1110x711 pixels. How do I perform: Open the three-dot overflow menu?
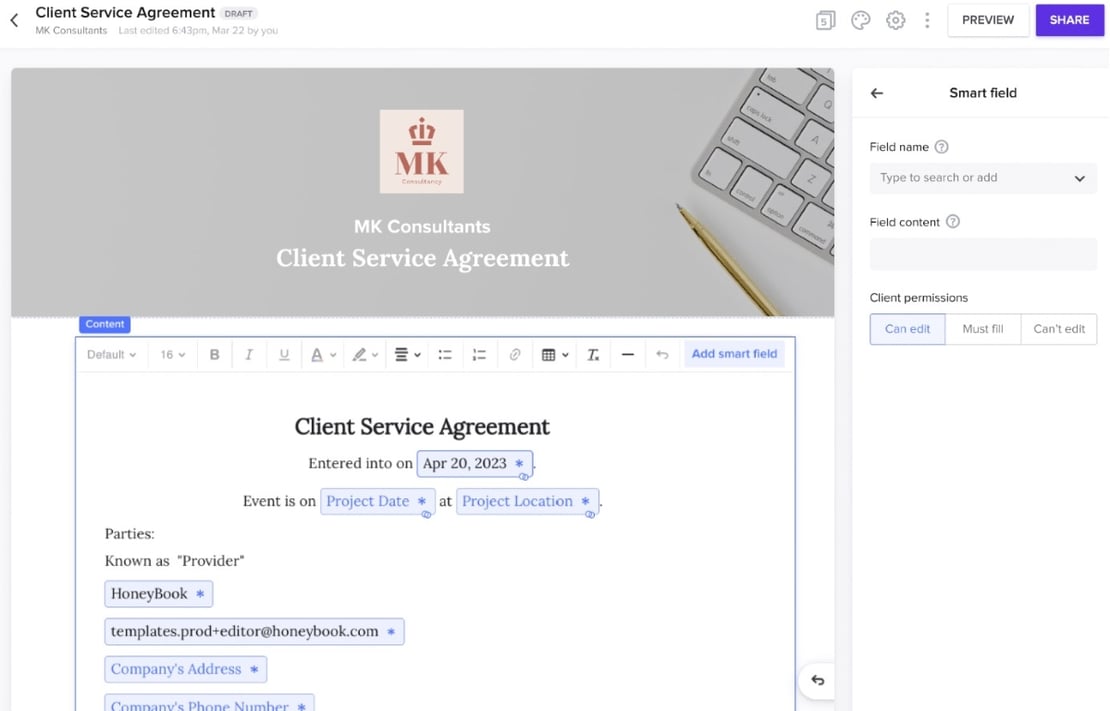(x=927, y=19)
